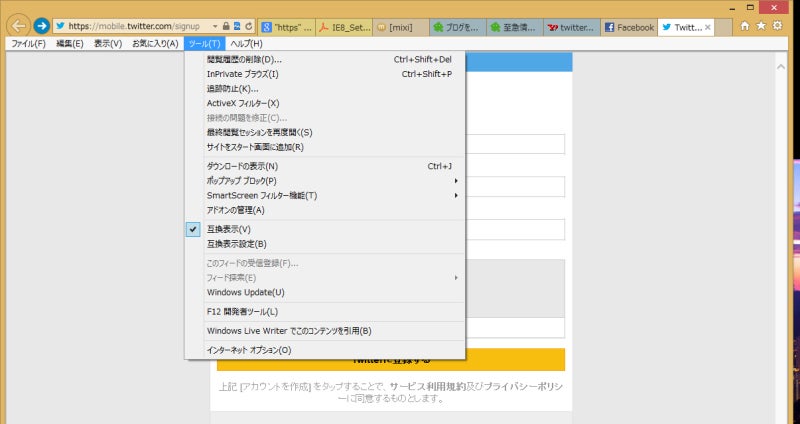Toggle 互換表示(V) checked menu item
Viewport: 800px width, 424px height.
point(229,229)
